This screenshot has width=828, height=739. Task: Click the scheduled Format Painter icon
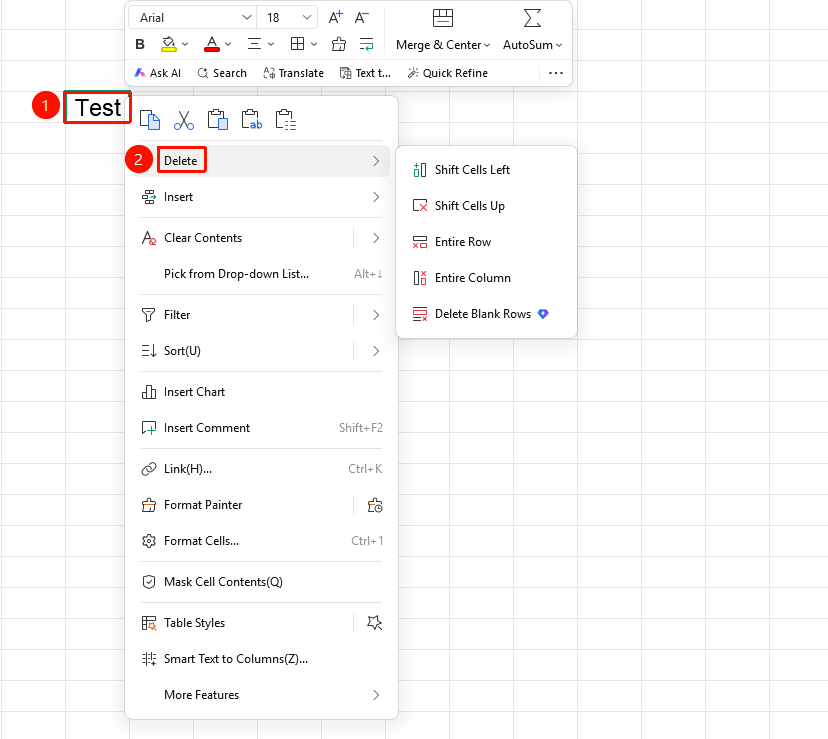pyautogui.click(x=375, y=505)
